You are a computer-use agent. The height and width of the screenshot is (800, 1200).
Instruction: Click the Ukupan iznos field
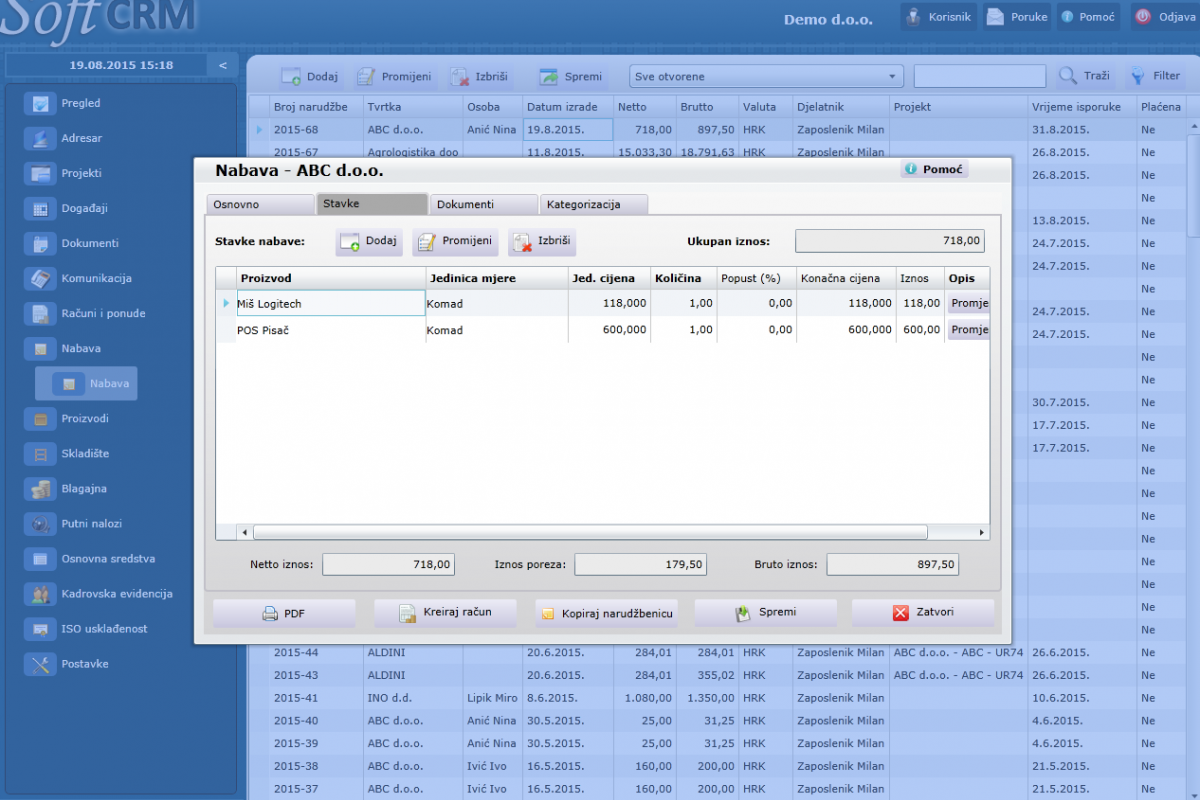pyautogui.click(x=890, y=241)
